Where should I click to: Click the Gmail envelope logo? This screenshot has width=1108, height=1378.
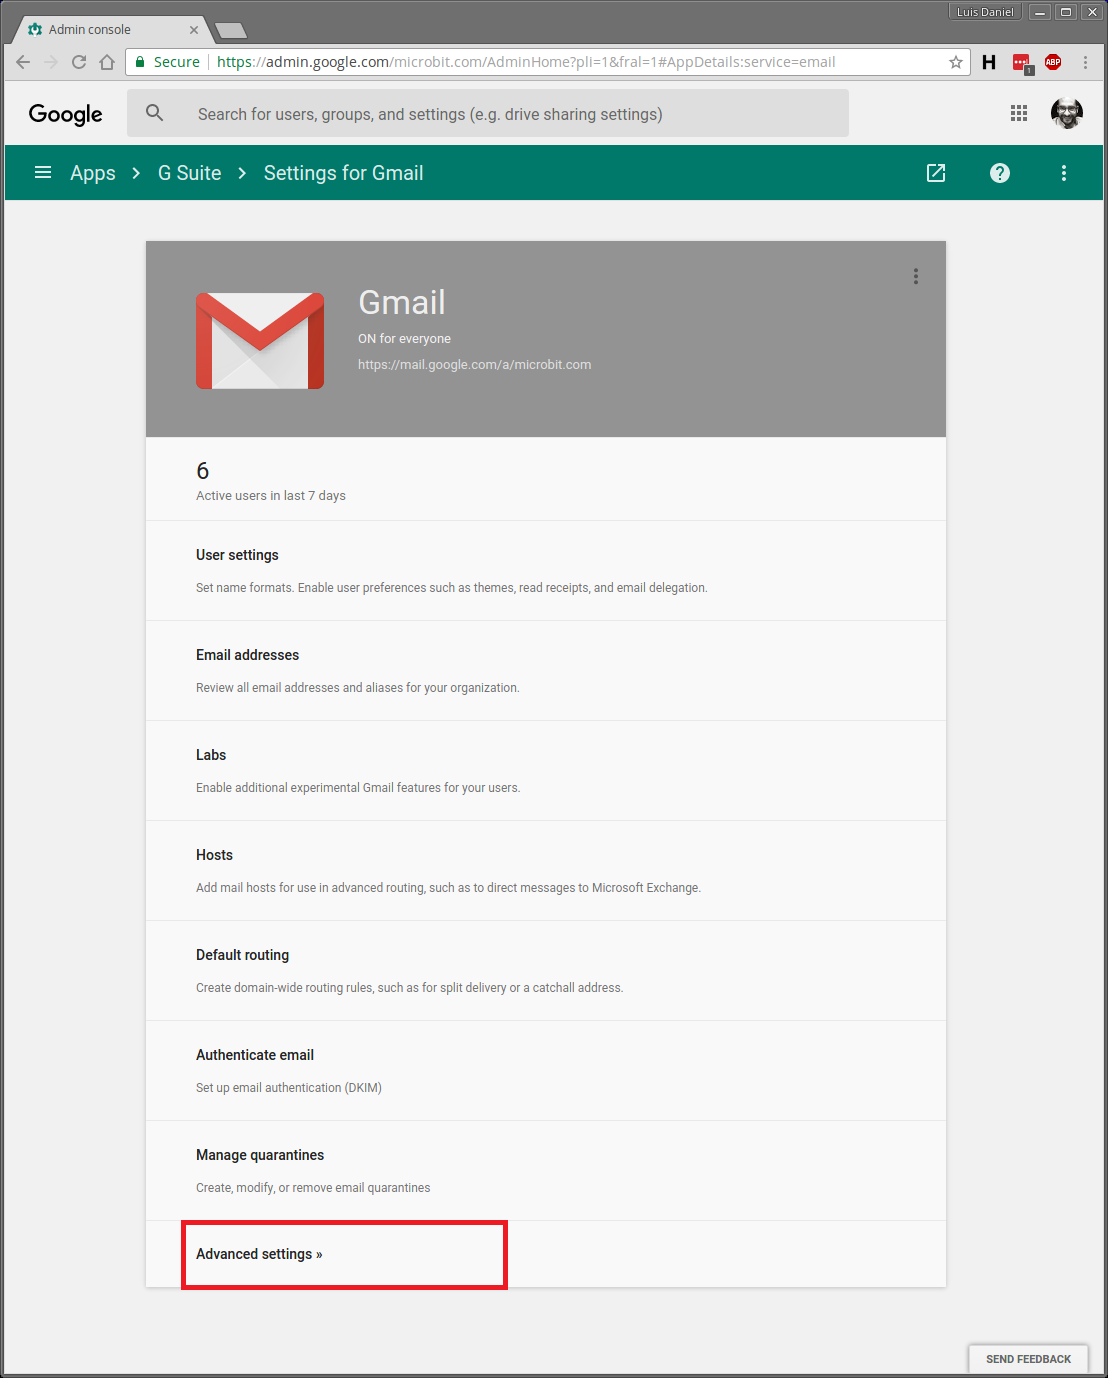tap(260, 341)
